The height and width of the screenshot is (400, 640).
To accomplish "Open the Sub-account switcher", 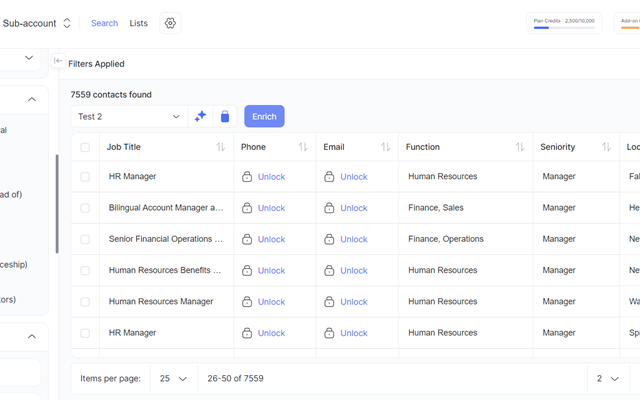I will coord(36,23).
